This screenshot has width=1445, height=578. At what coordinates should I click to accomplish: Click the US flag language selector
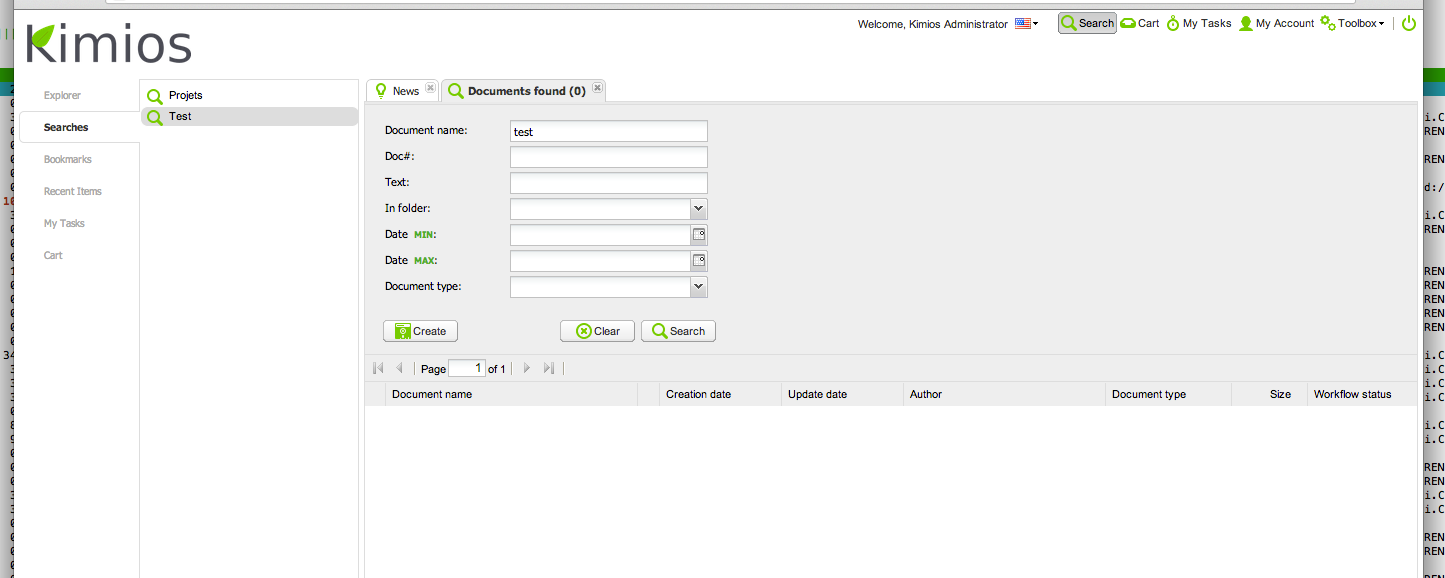(x=1022, y=22)
